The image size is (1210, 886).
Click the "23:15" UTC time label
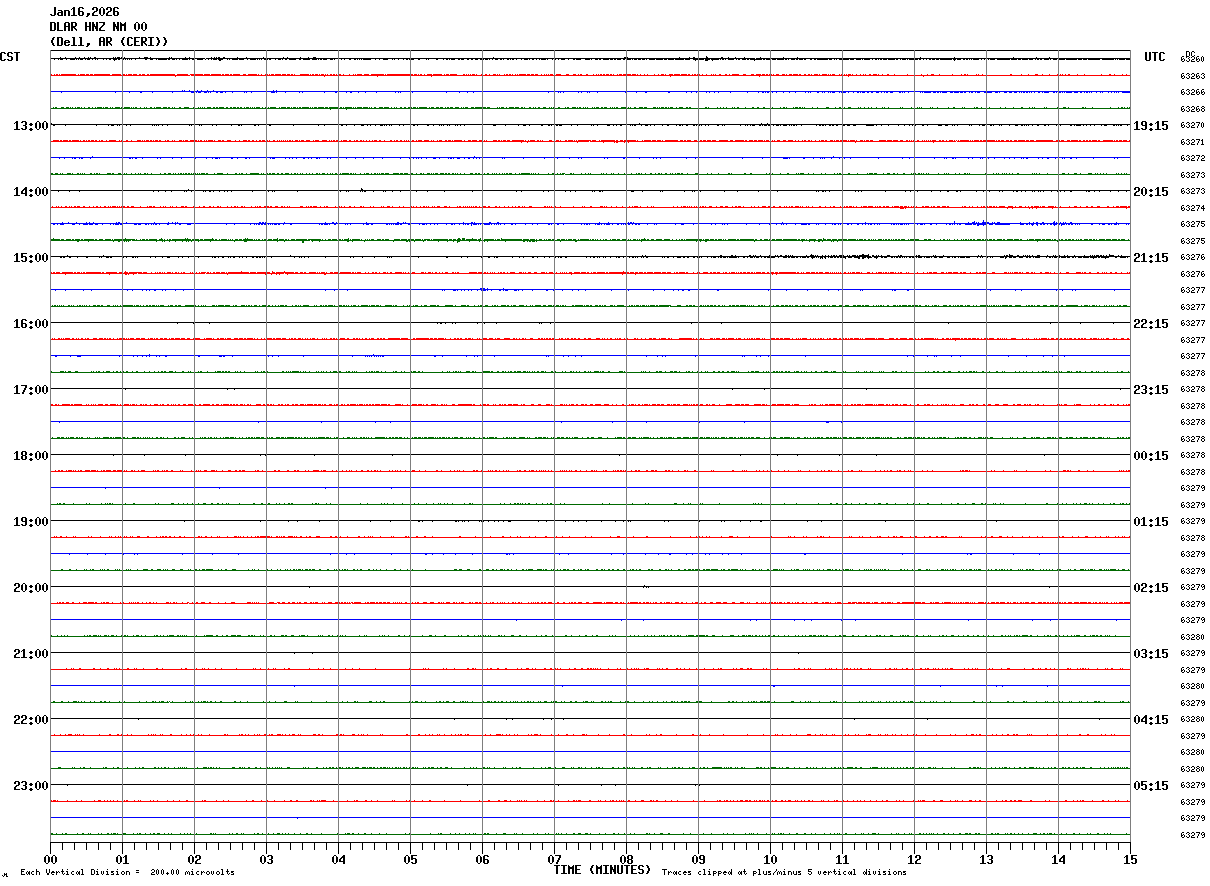[1150, 389]
